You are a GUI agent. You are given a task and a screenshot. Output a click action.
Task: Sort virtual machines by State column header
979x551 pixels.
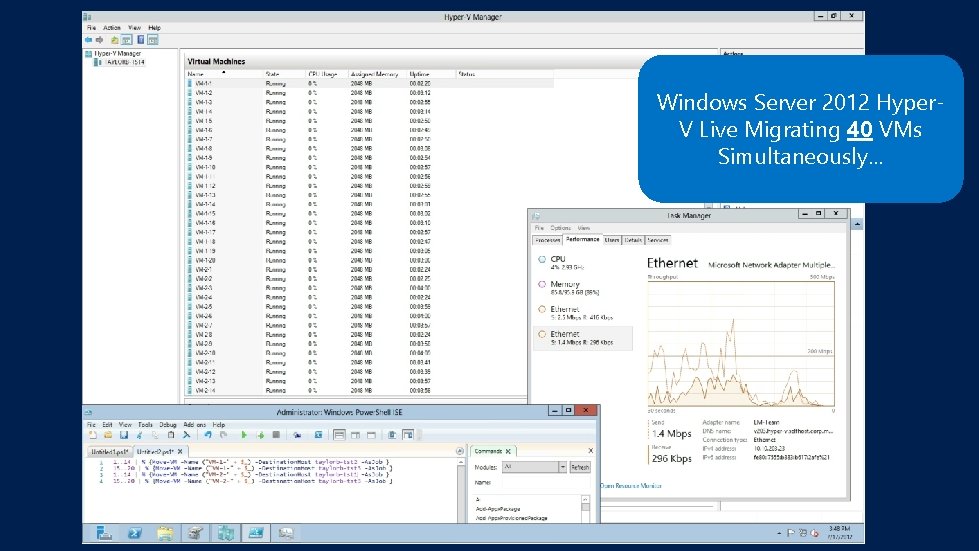pyautogui.click(x=283, y=74)
